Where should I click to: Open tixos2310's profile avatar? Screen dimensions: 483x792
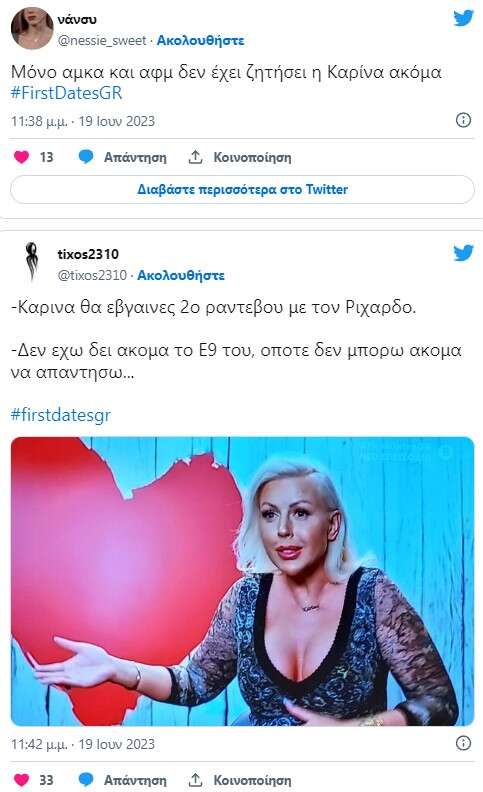[x=32, y=262]
